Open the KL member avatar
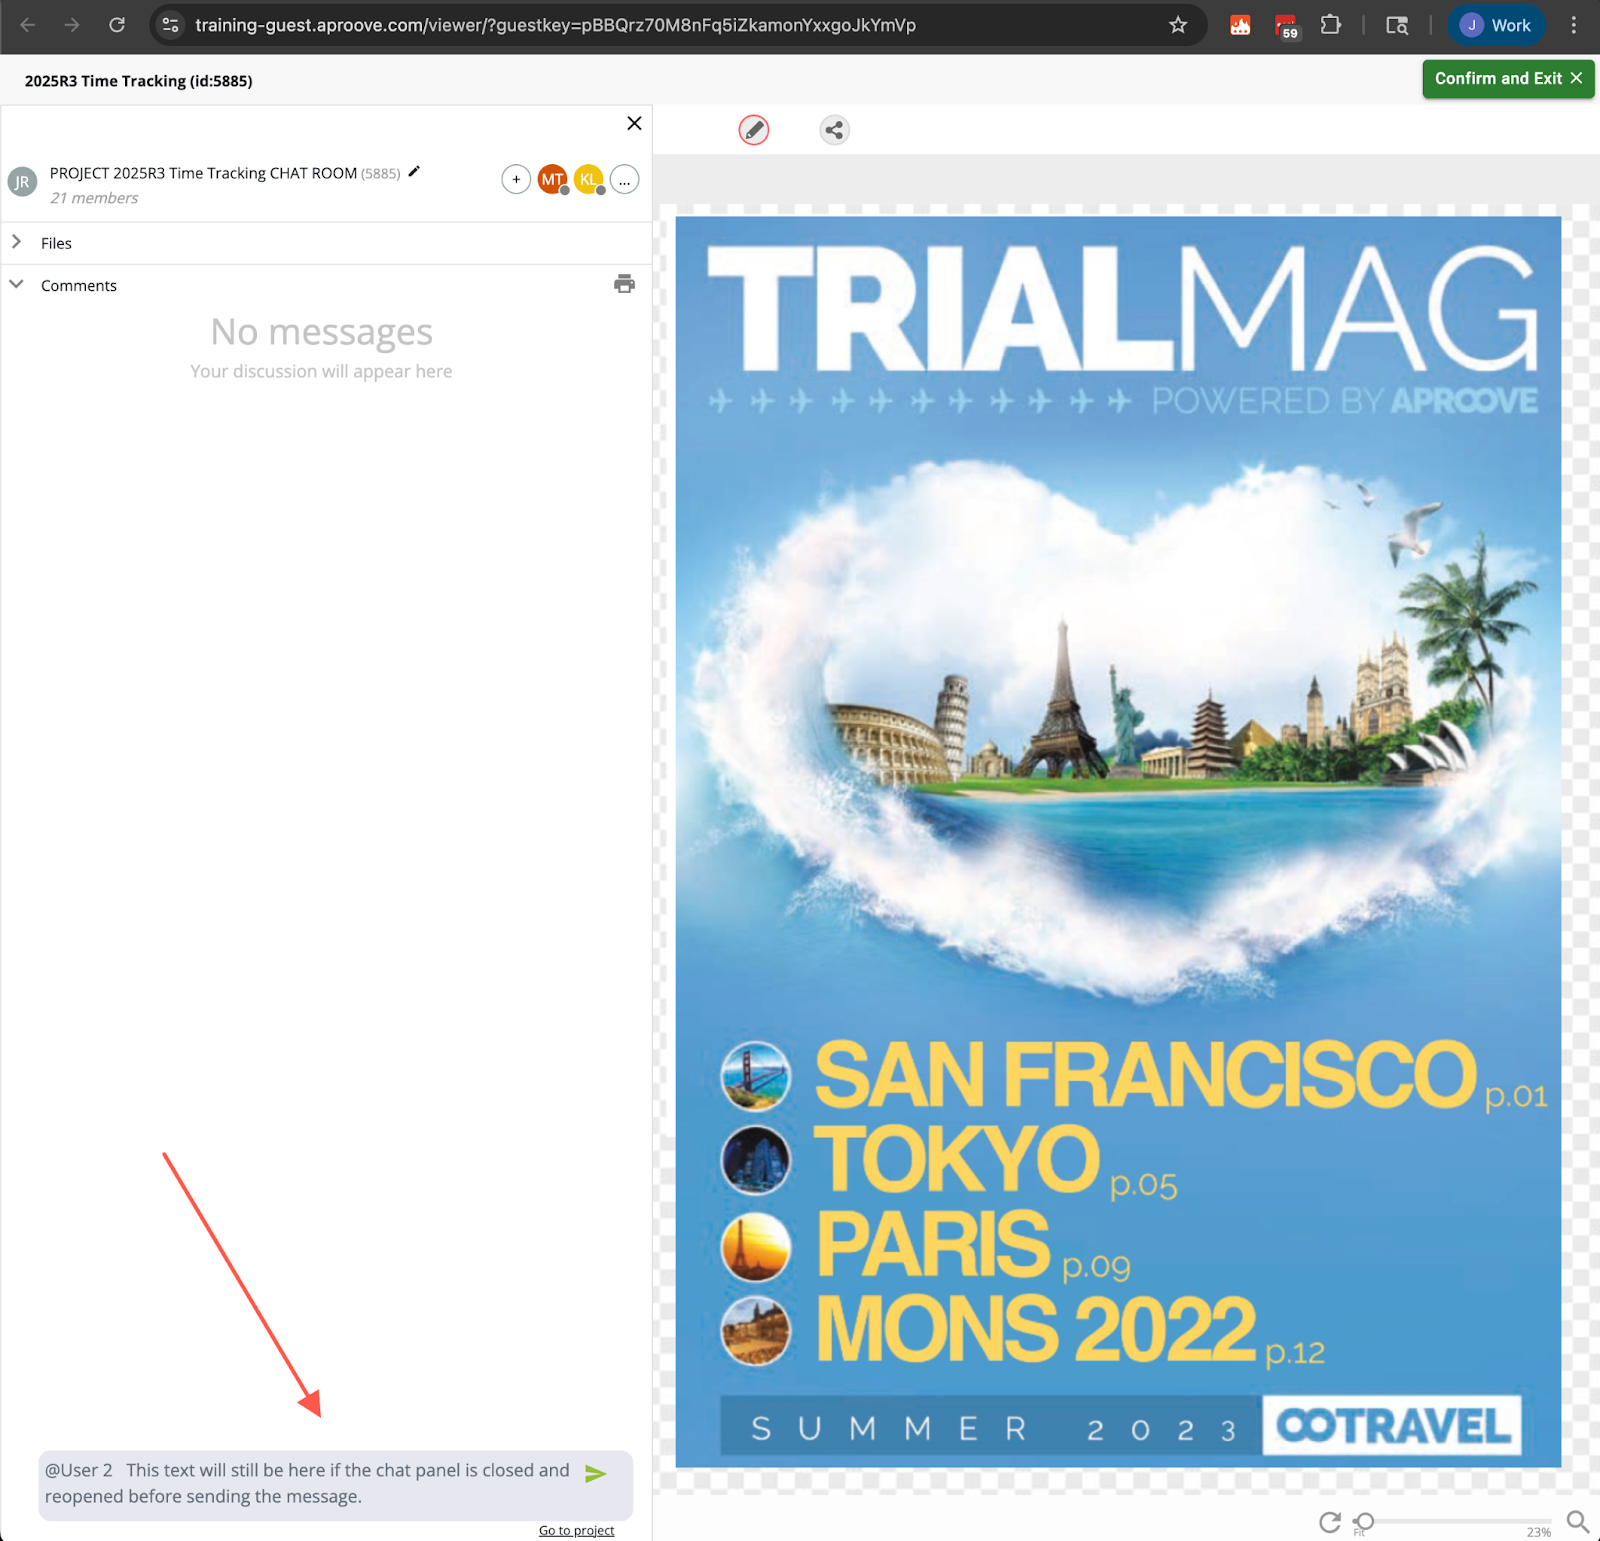The height and width of the screenshot is (1541, 1600). (x=588, y=180)
